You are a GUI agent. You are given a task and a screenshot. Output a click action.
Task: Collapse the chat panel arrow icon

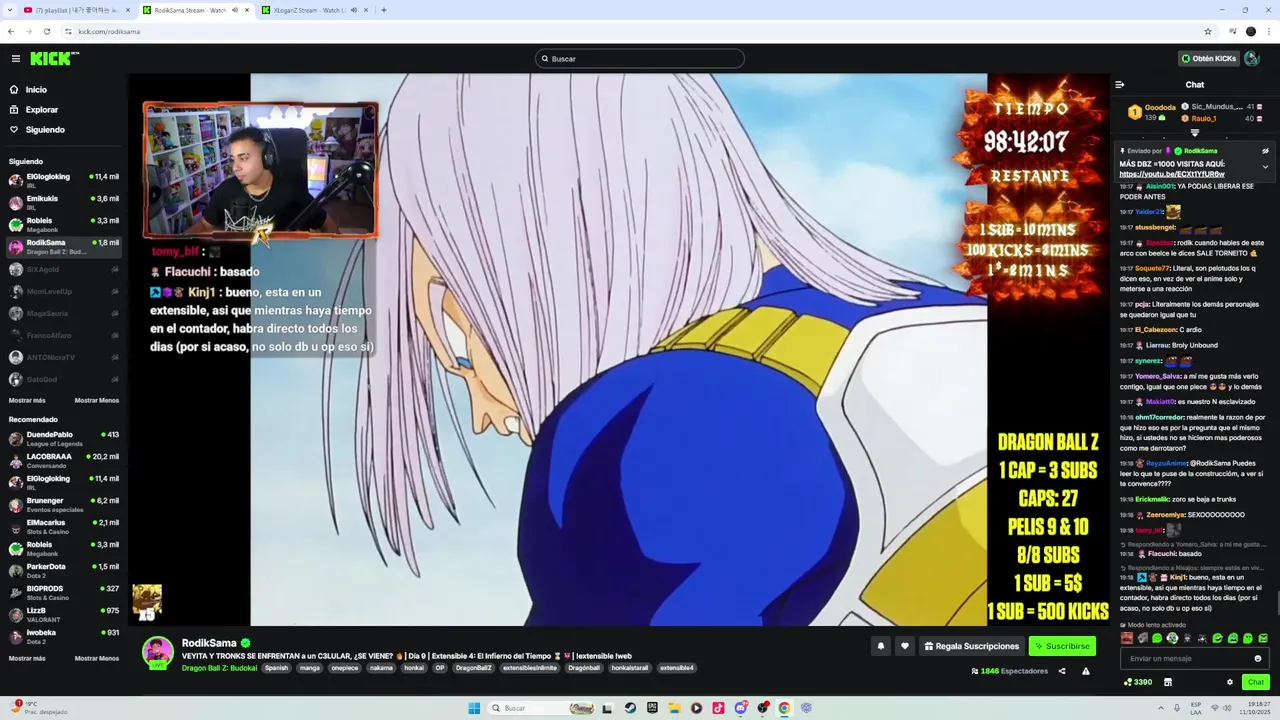[x=1120, y=85]
